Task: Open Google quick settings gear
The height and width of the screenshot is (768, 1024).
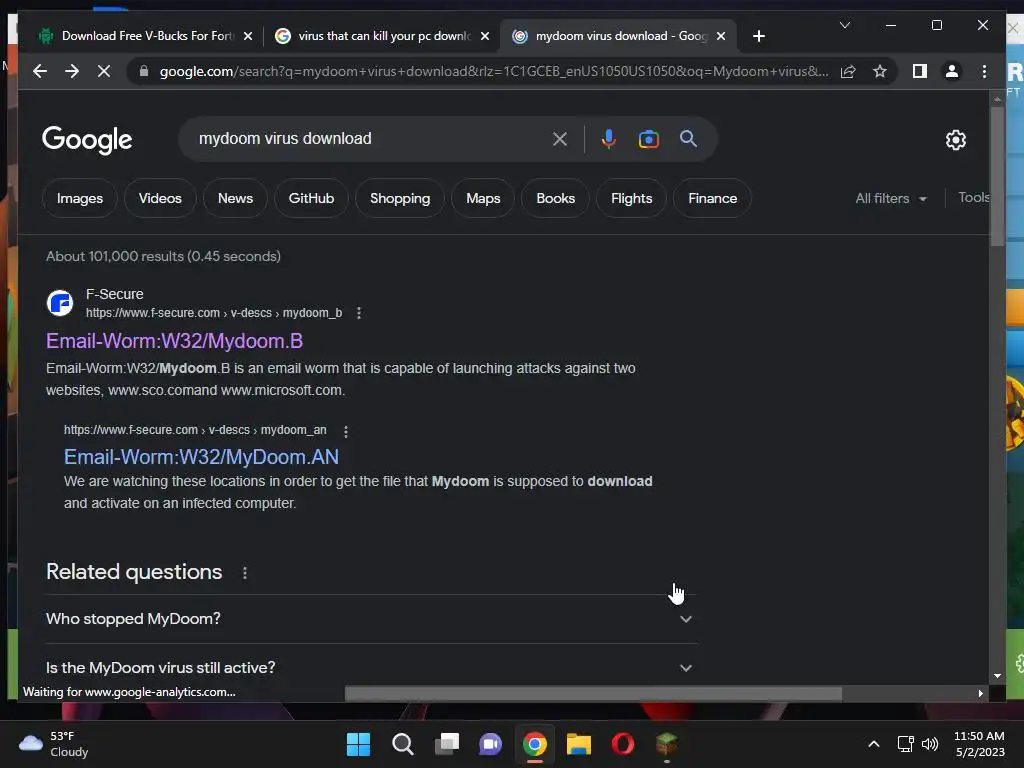Action: (x=955, y=139)
